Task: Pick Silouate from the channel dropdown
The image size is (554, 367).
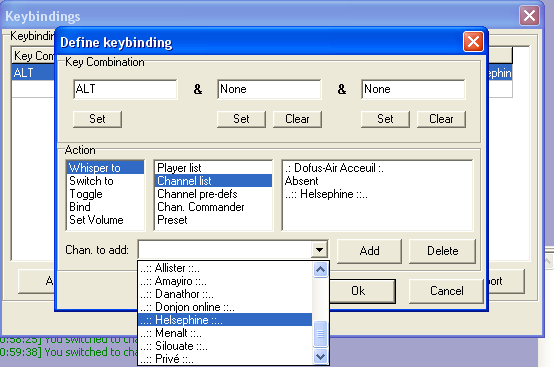Action: point(225,346)
